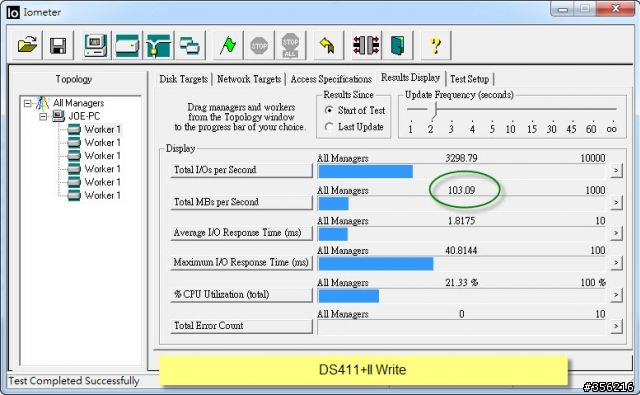Click the 21.33 % CPU value

(462, 282)
